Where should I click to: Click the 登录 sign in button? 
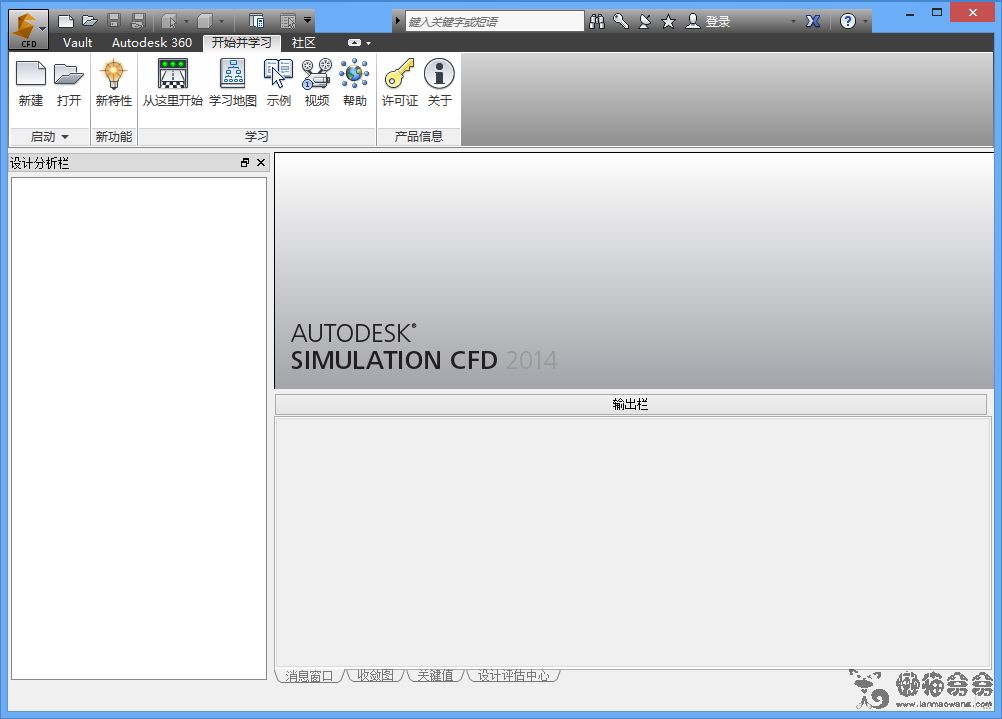[x=708, y=22]
